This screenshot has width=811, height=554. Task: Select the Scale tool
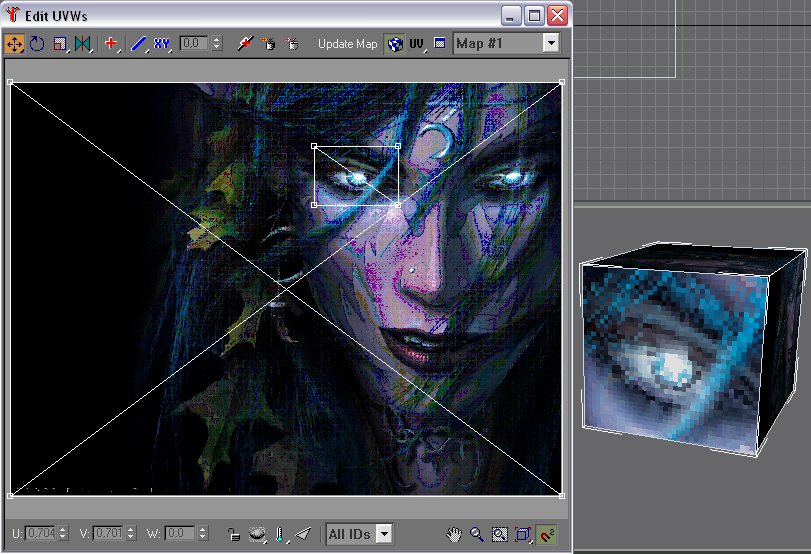(x=60, y=44)
